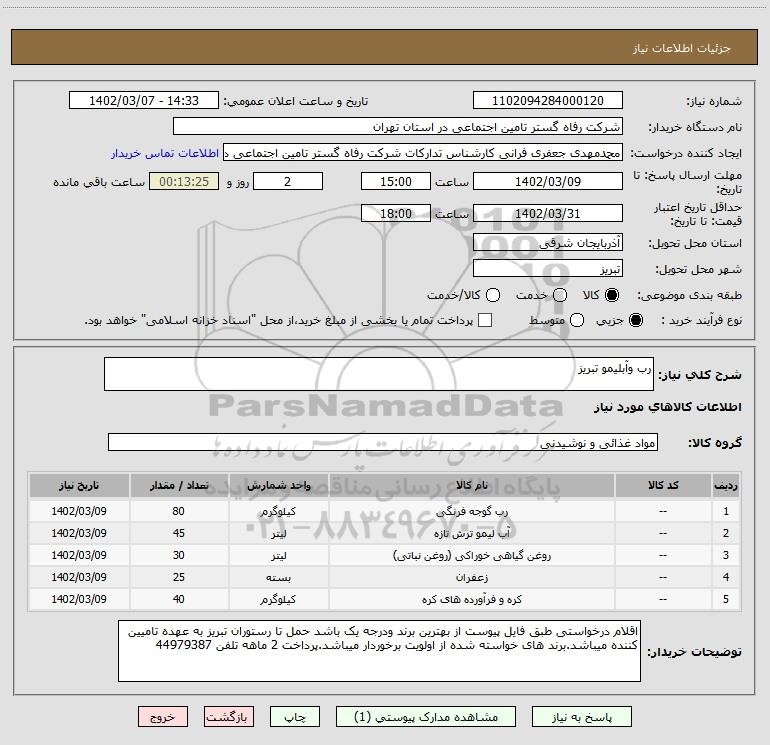Click the خروج exit button
The height and width of the screenshot is (745, 770).
163,717
